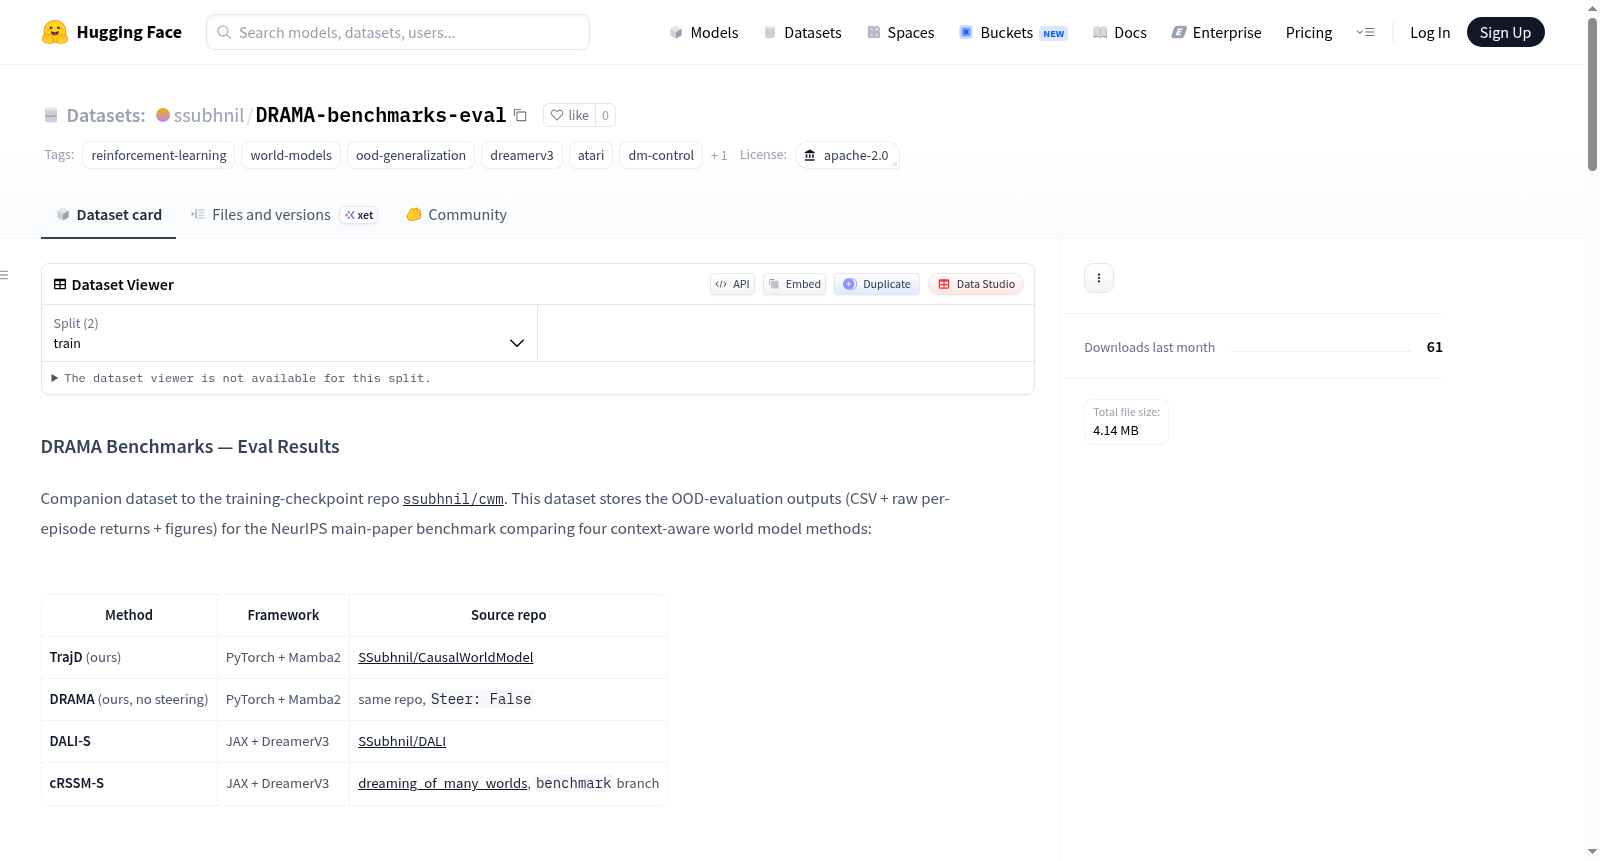Image resolution: width=1600 pixels, height=861 pixels.
Task: Open the SSubhnil/DALI source repo link
Action: click(x=402, y=741)
